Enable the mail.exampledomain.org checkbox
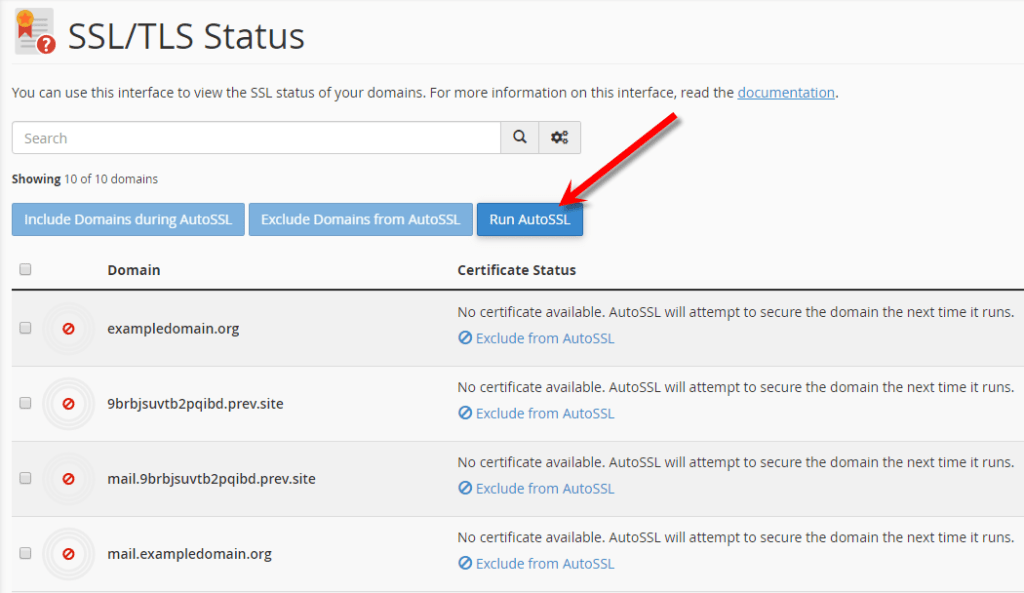This screenshot has width=1024, height=593. [25, 553]
